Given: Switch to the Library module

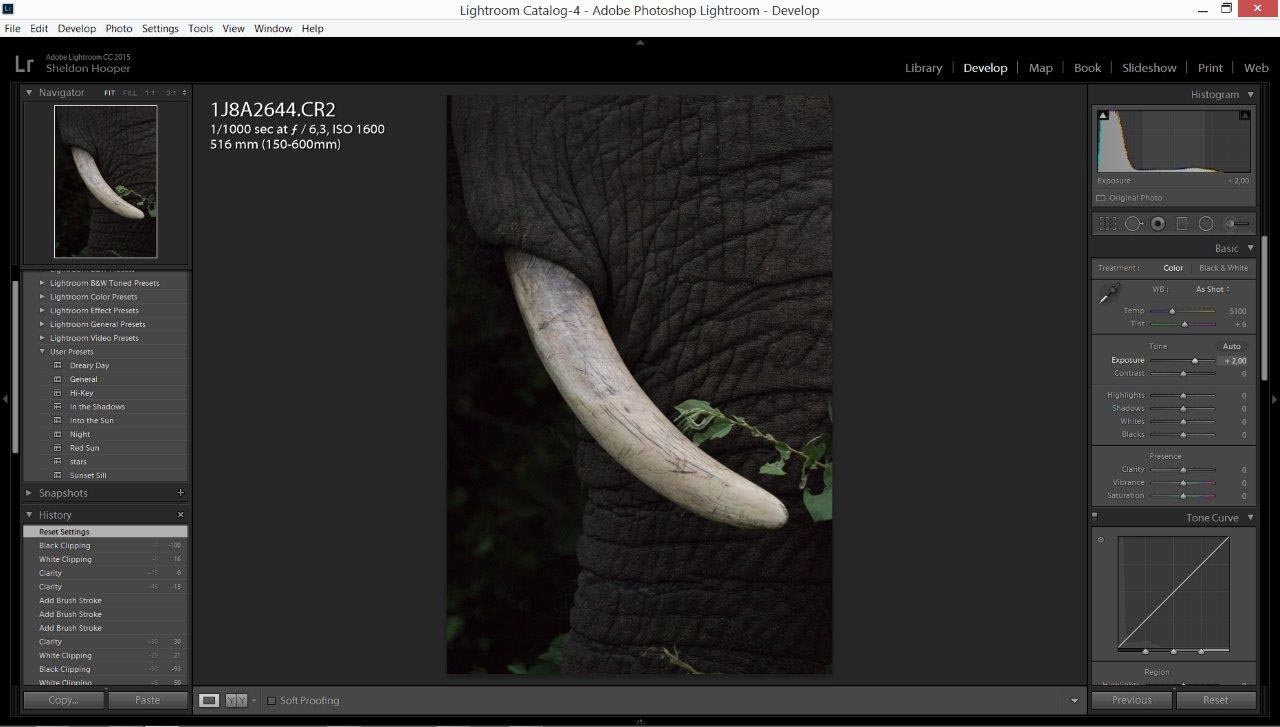Looking at the screenshot, I should pos(923,68).
